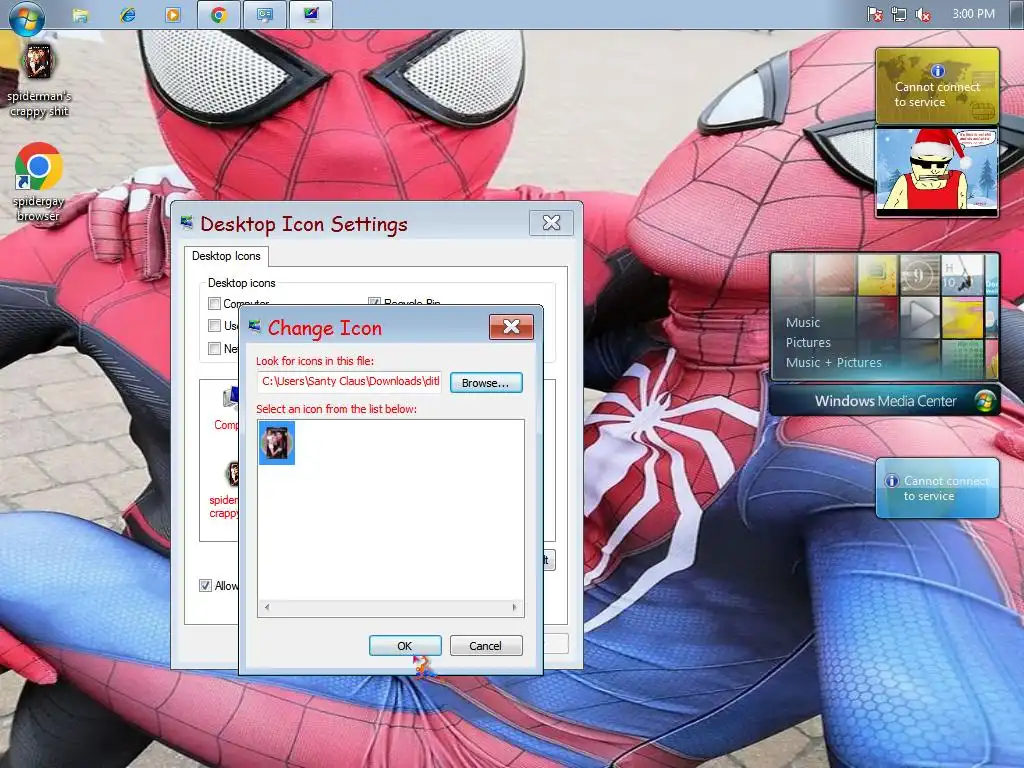Viewport: 1024px width, 768px height.
Task: Show the 3:00 PM clock flyout
Action: click(x=973, y=14)
